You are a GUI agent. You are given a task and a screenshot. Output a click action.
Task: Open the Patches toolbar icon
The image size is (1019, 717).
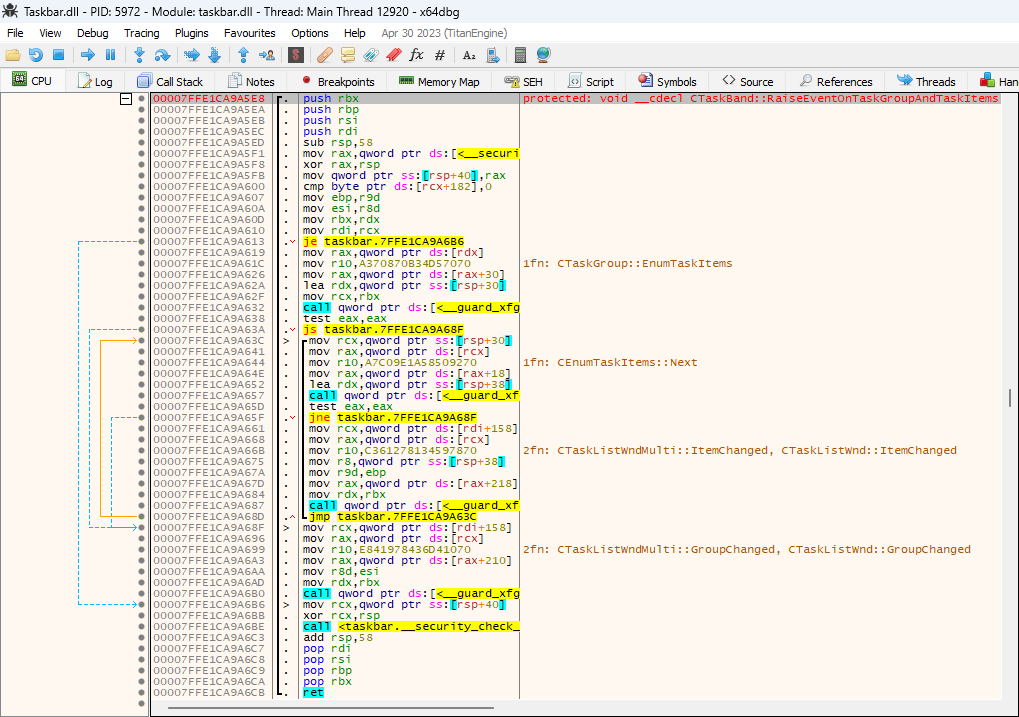point(325,55)
